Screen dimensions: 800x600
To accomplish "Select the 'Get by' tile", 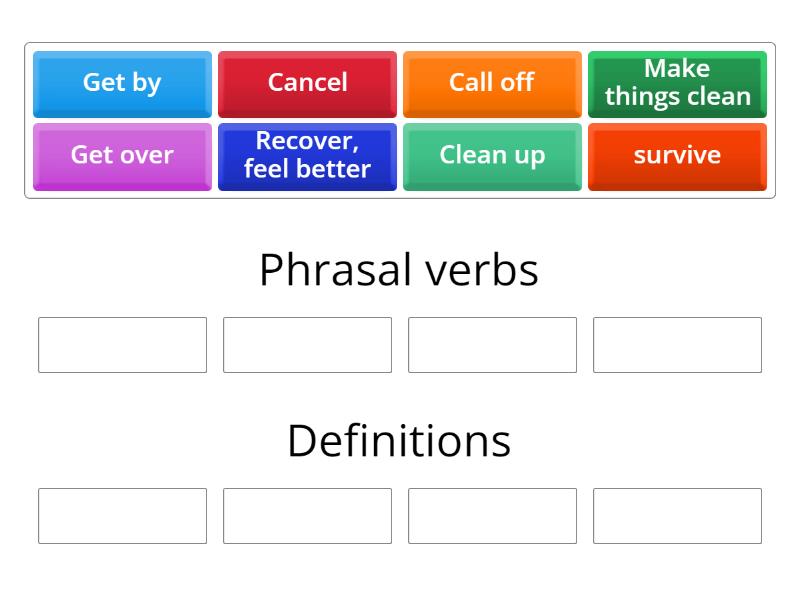I will (122, 83).
